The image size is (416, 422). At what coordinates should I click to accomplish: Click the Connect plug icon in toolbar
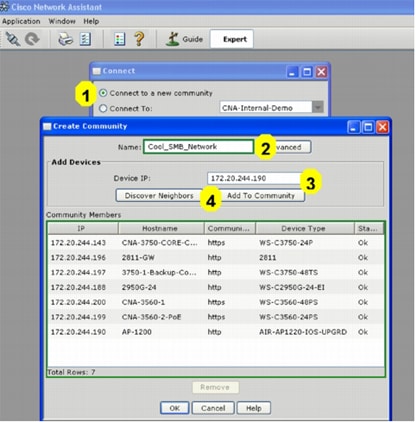click(12, 39)
